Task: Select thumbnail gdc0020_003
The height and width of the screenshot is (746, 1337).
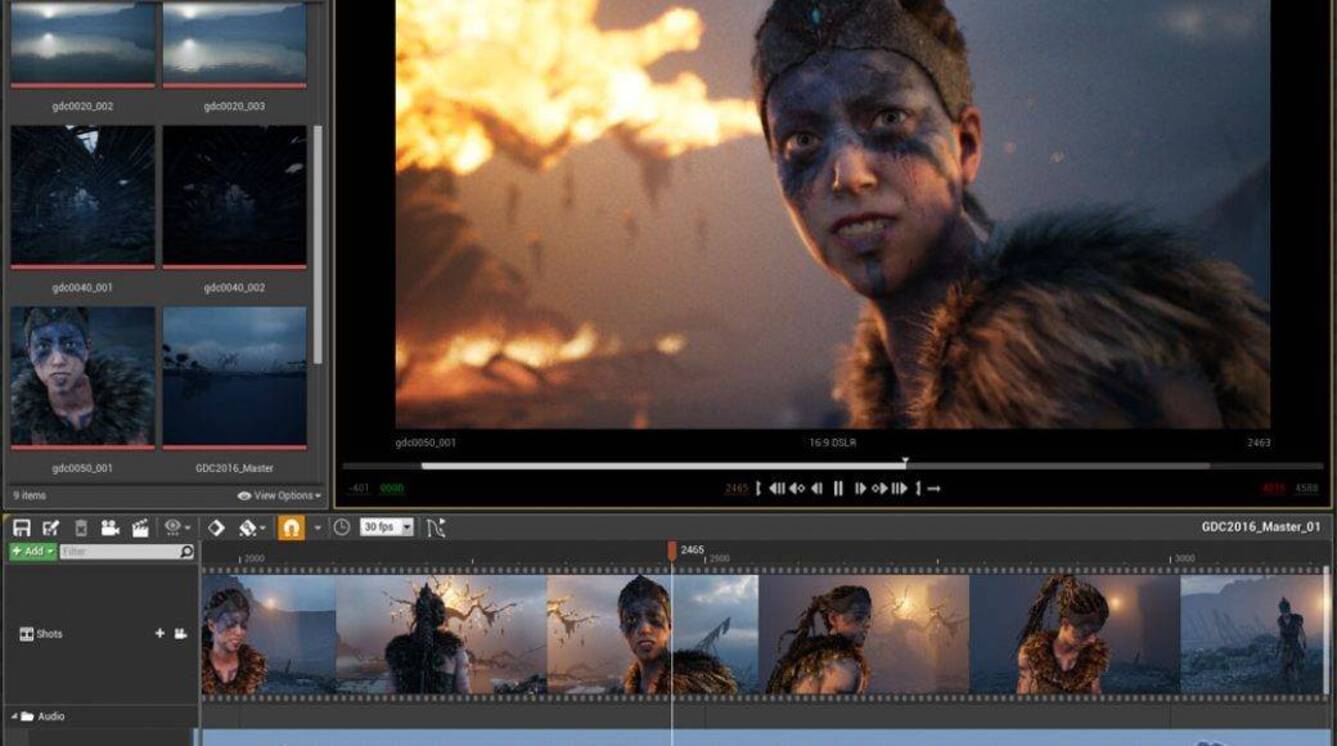Action: point(234,43)
